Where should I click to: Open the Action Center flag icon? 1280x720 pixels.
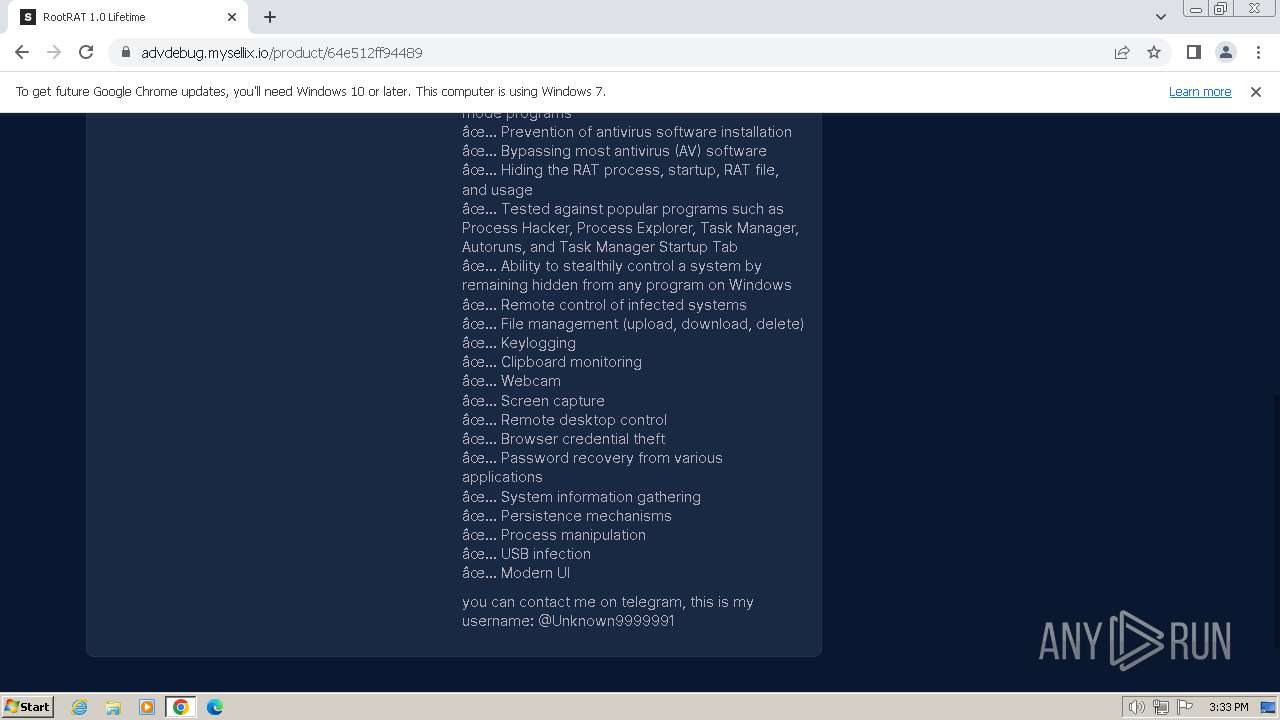click(1185, 707)
